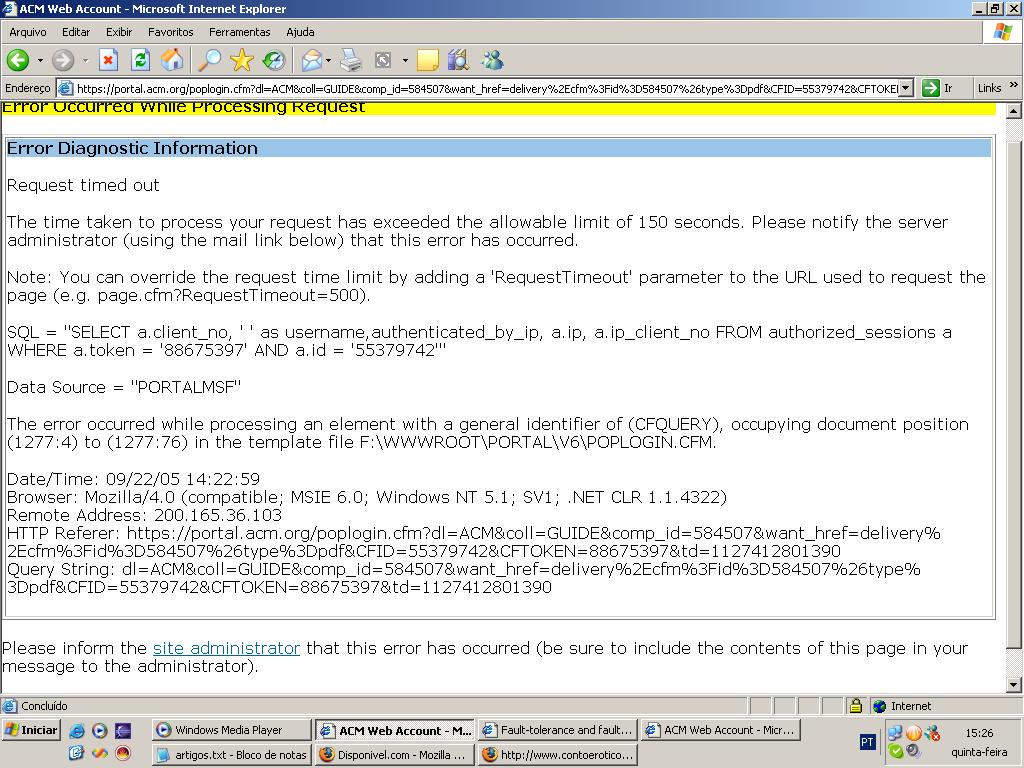
Task: Click the Mail envelope toolbar icon
Action: point(312,61)
